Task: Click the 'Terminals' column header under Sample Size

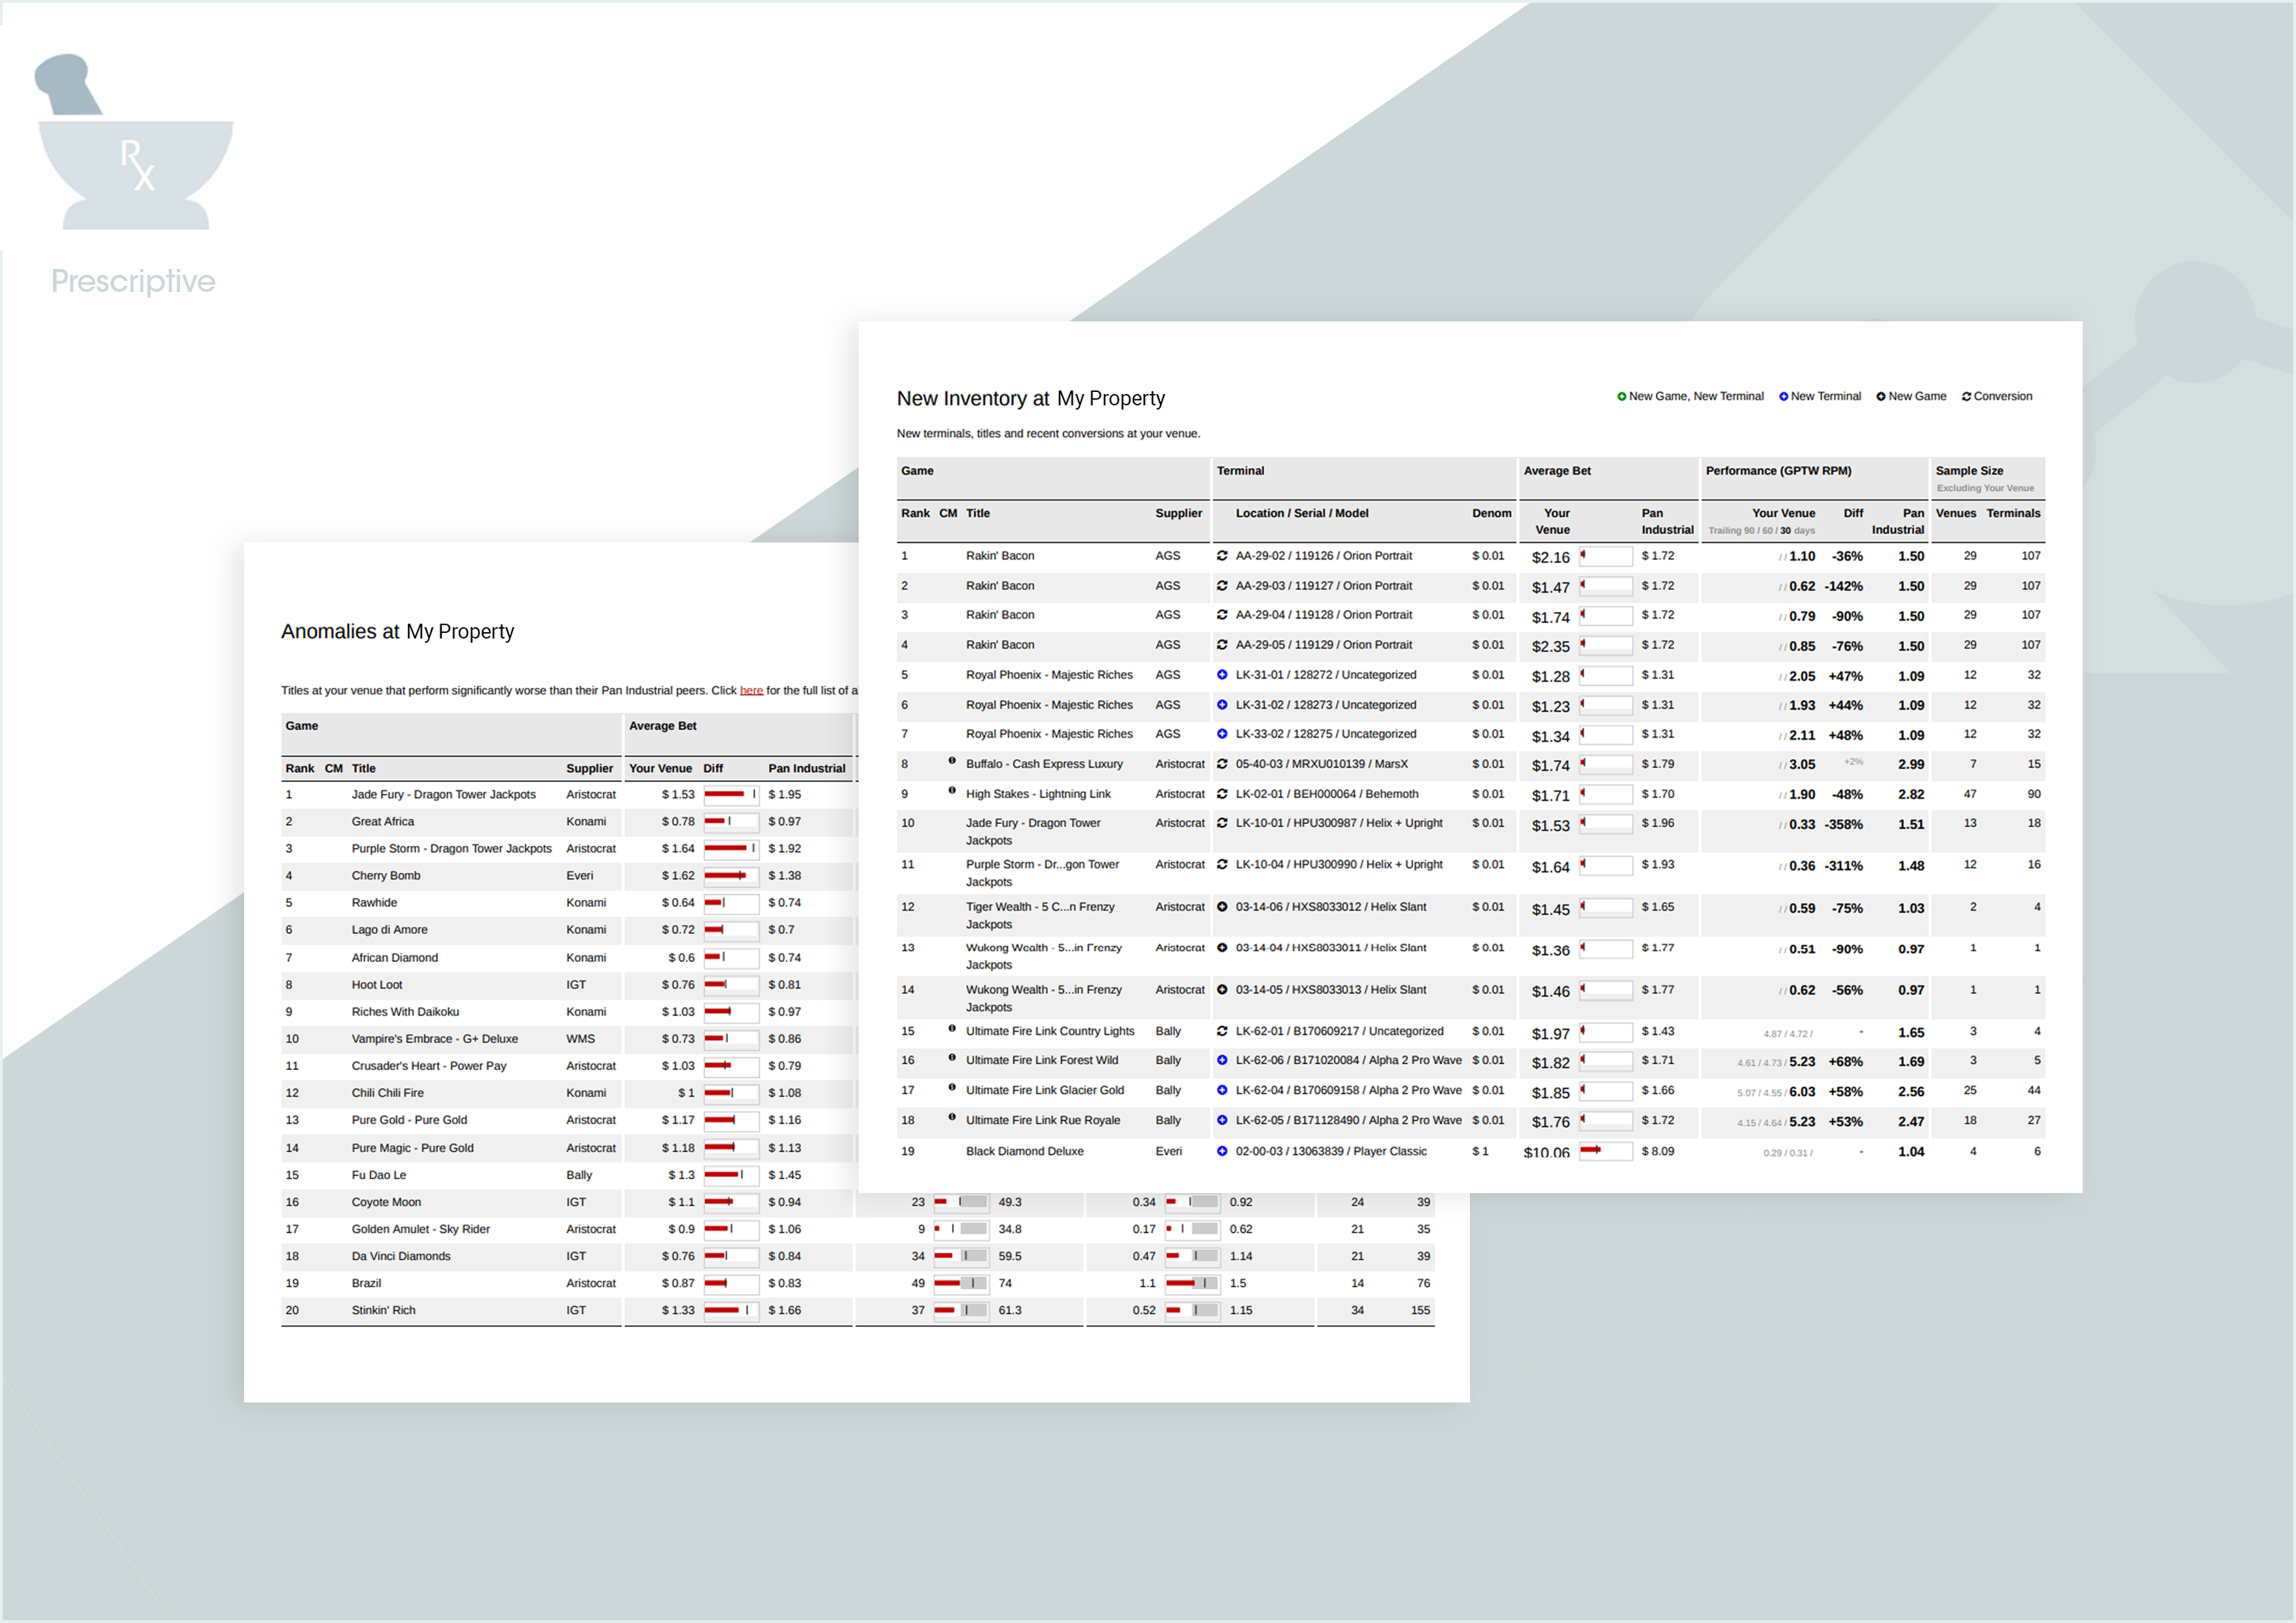Action: [2013, 513]
